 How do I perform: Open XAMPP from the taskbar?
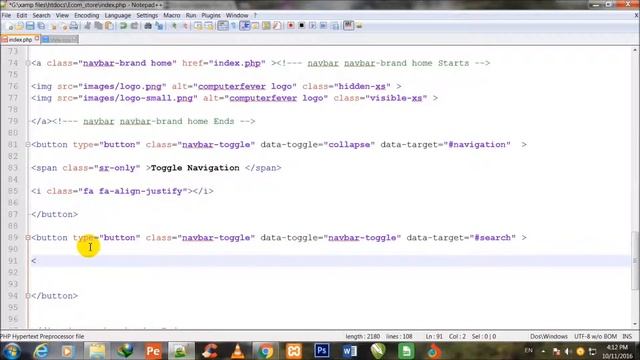tap(294, 351)
